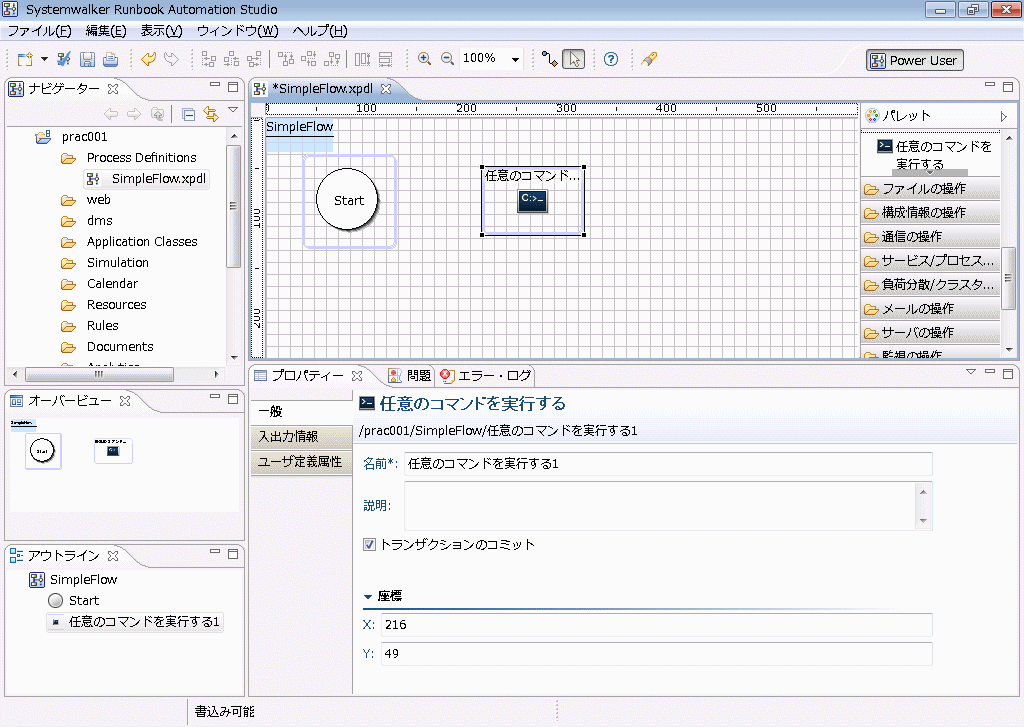This screenshot has width=1024, height=727.
Task: Expand the 構成情報の操作 palette drawer
Action: click(931, 213)
